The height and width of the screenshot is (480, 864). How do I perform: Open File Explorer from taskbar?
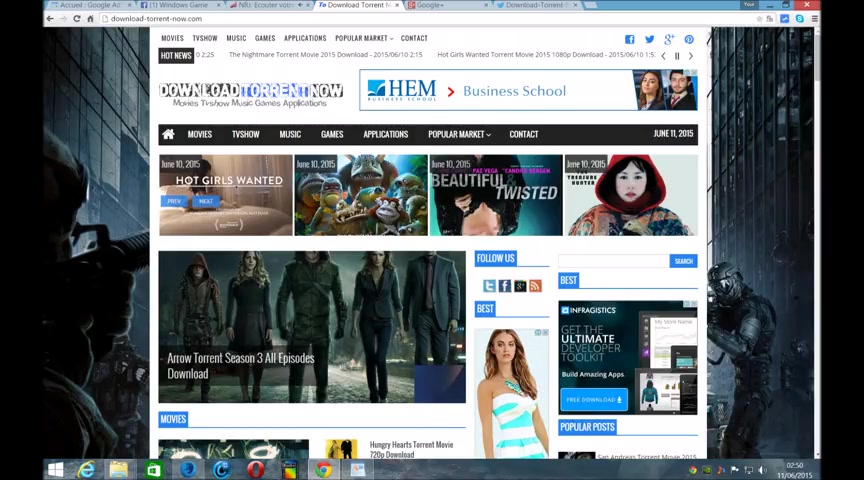[118, 470]
